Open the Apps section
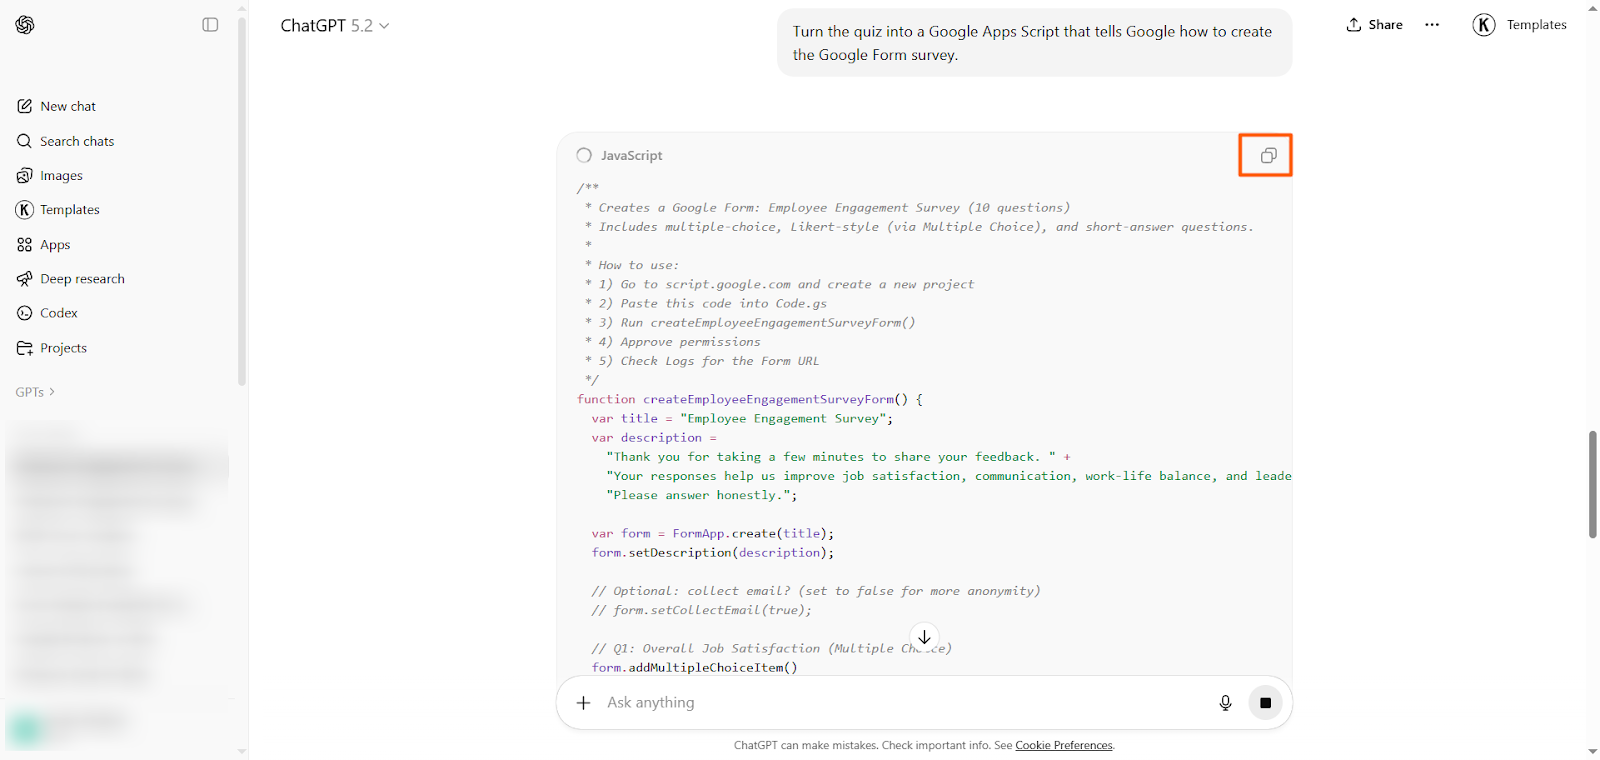1600x760 pixels. click(55, 245)
